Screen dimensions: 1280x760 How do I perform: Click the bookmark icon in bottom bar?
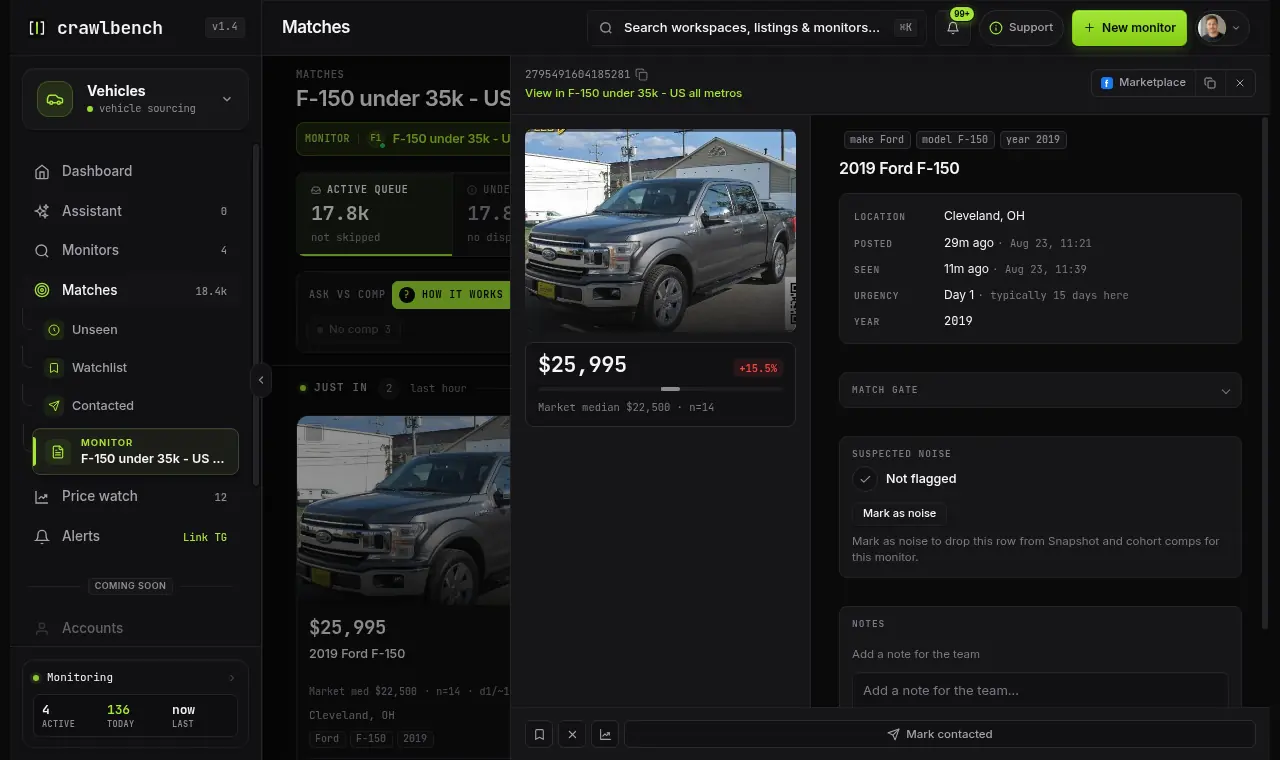539,734
